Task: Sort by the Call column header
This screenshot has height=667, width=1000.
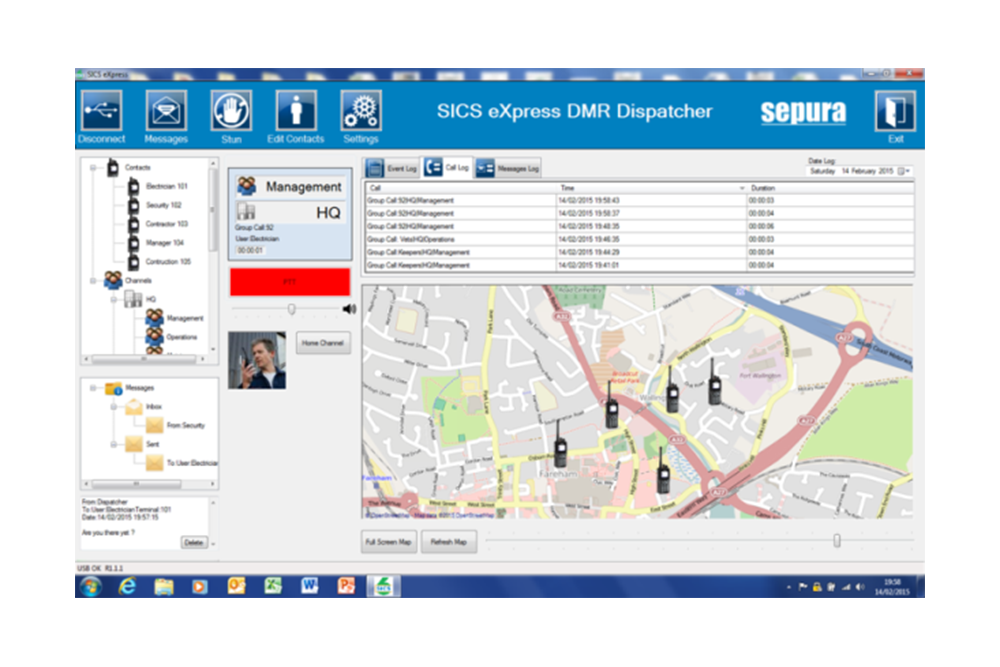Action: [x=461, y=188]
